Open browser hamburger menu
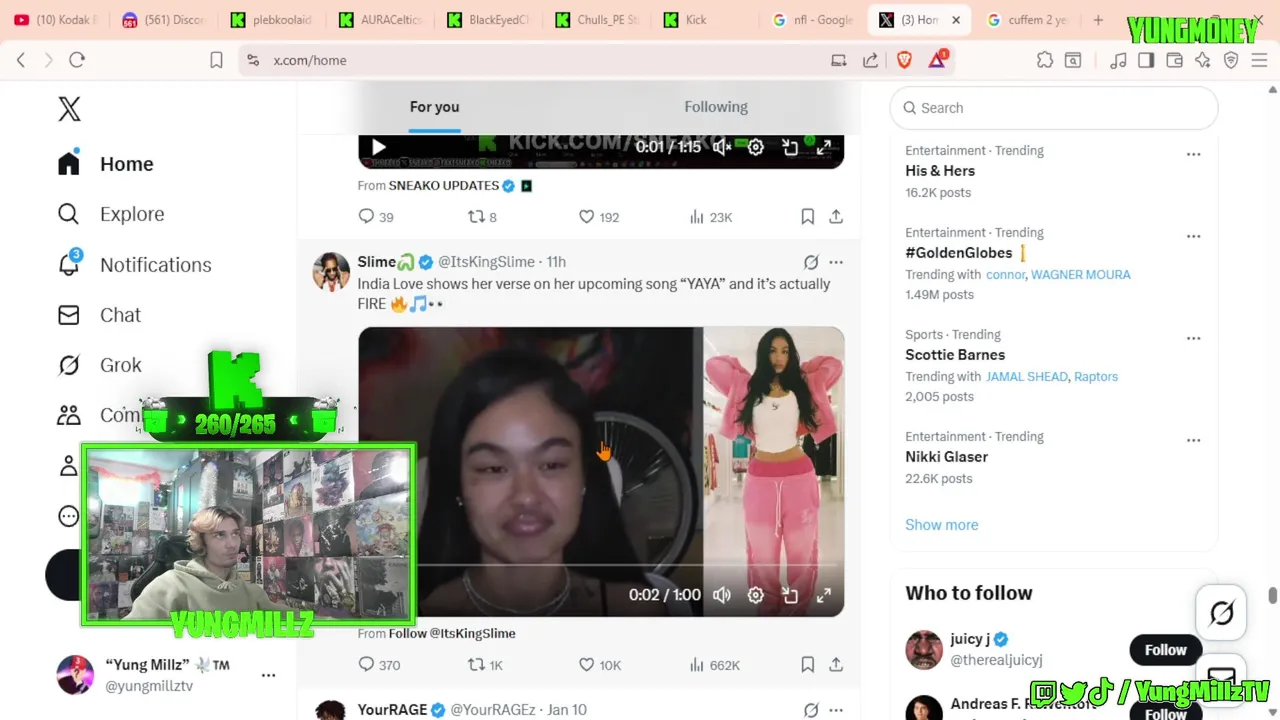Screen dimensions: 1280x720 [1259, 60]
